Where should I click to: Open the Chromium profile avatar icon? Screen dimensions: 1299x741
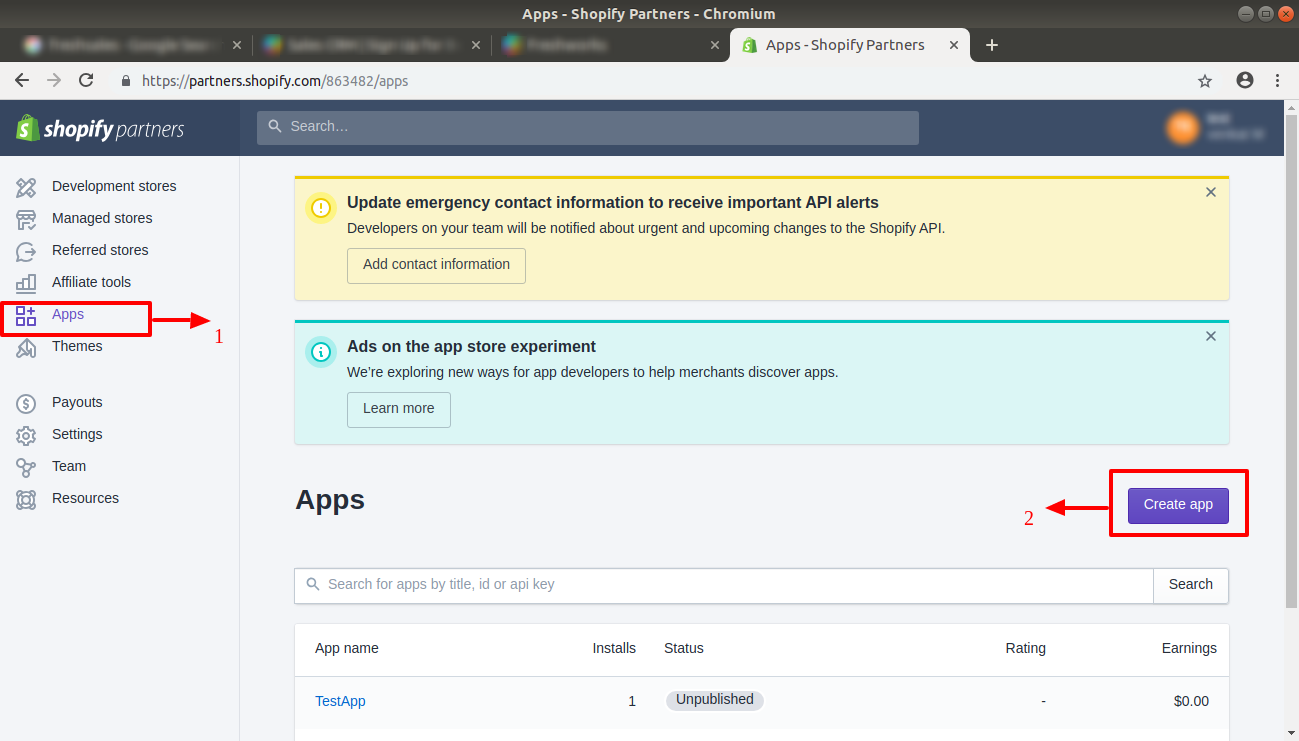pos(1245,81)
